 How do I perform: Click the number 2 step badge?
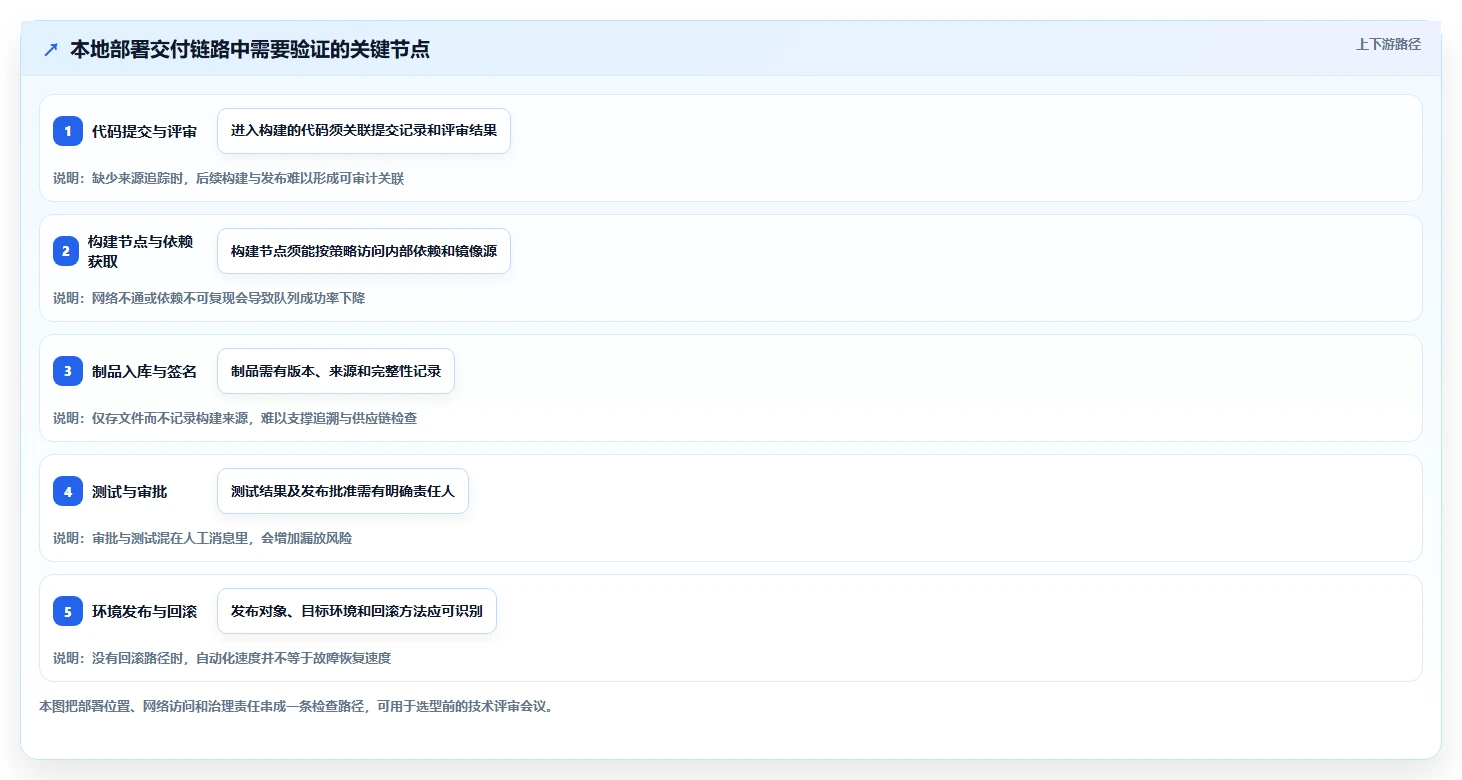pyautogui.click(x=66, y=251)
